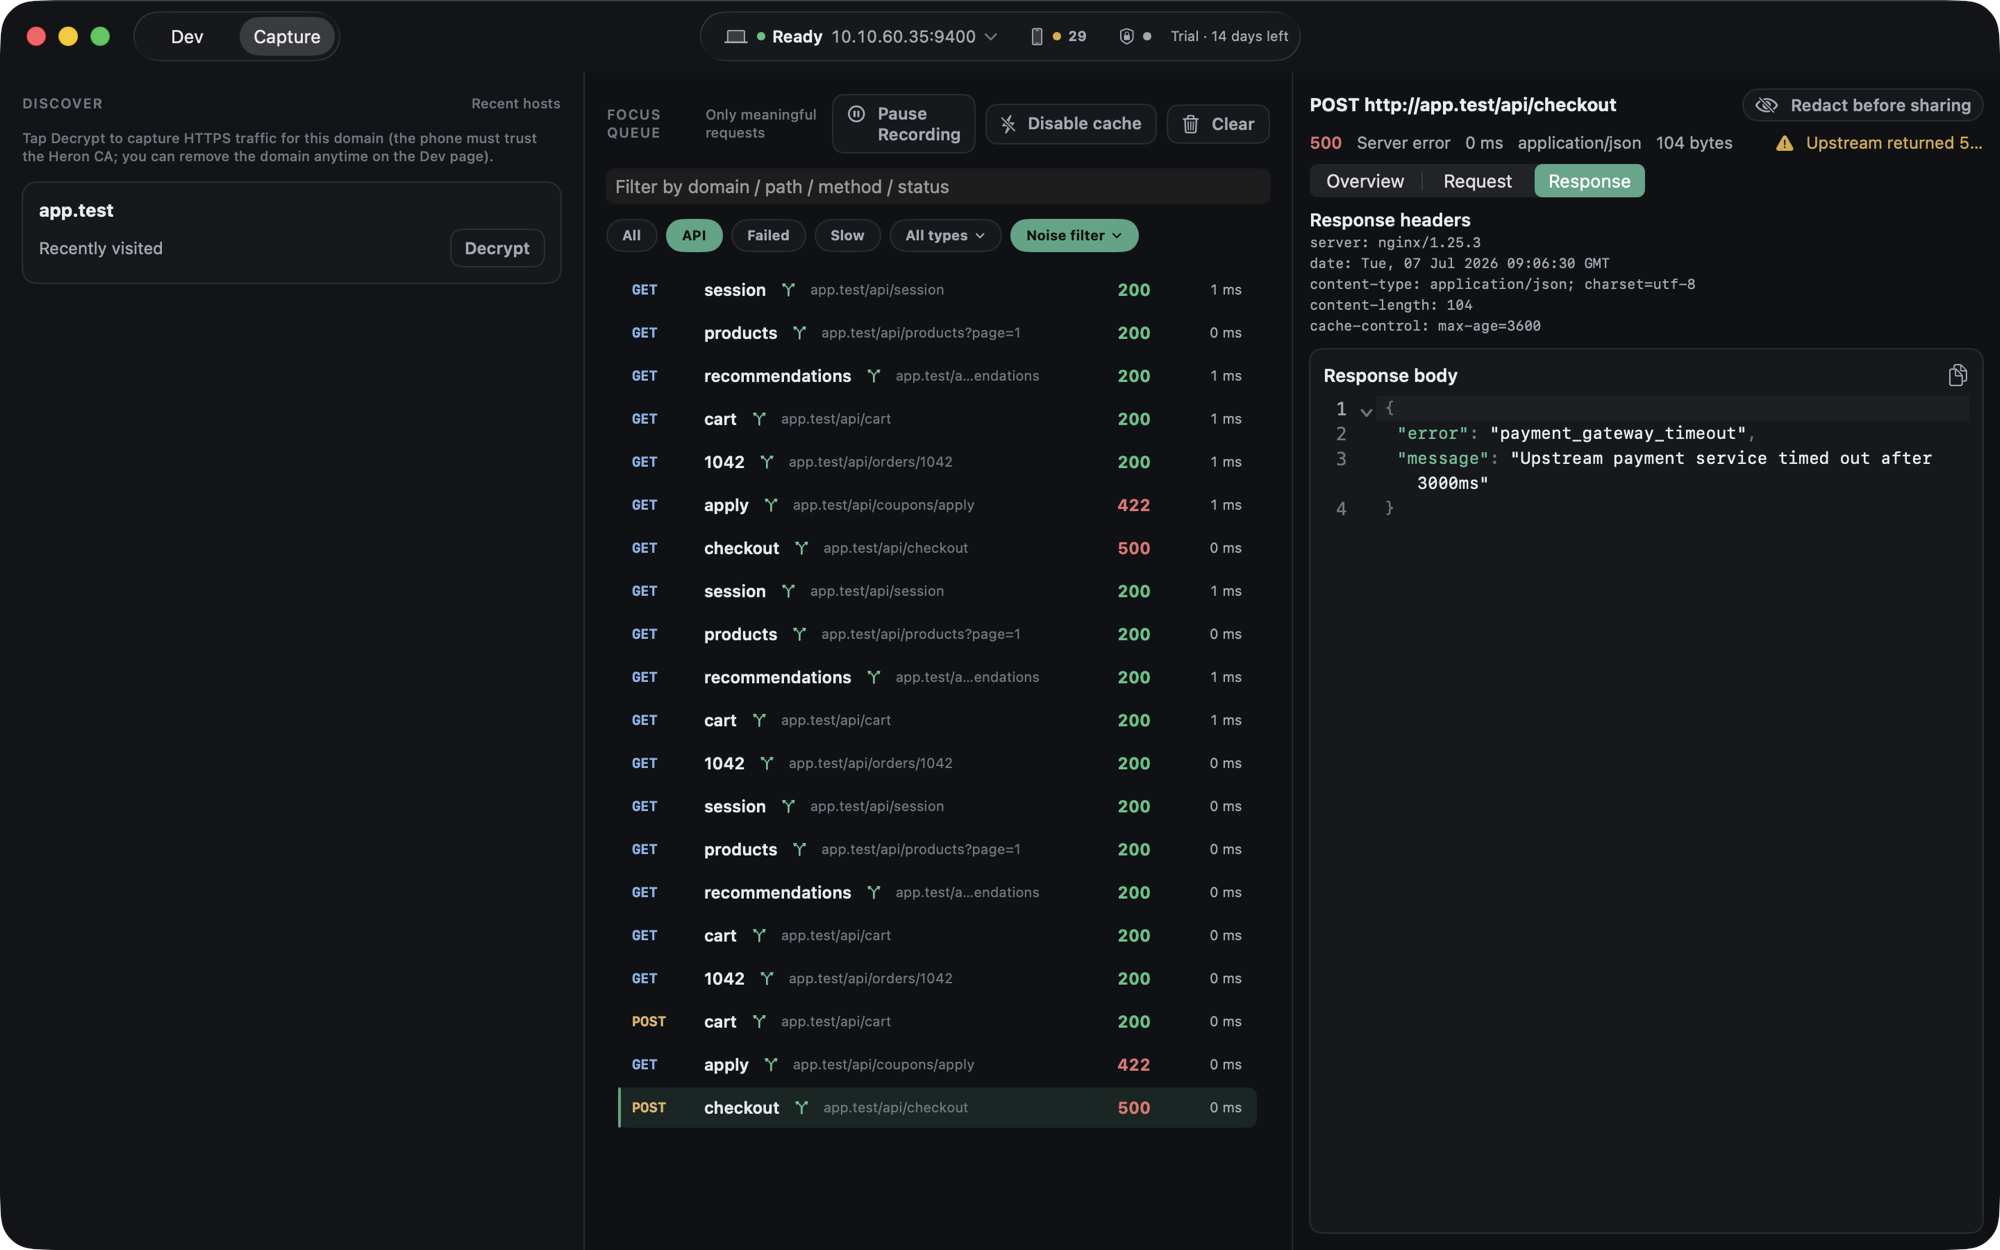Click branch icon beside first session request

(x=788, y=290)
